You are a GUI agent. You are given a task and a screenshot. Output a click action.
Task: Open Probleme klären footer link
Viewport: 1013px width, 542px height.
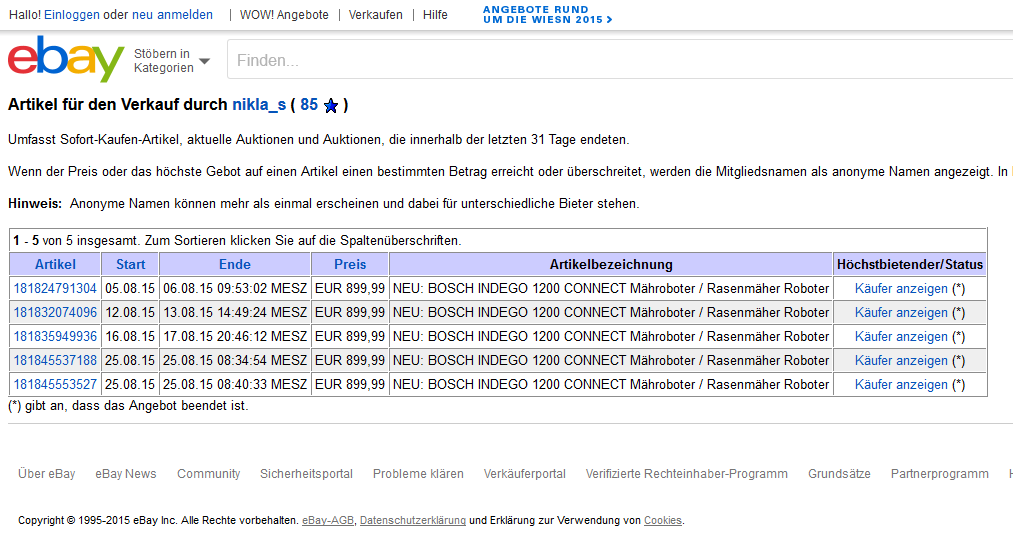pos(418,474)
